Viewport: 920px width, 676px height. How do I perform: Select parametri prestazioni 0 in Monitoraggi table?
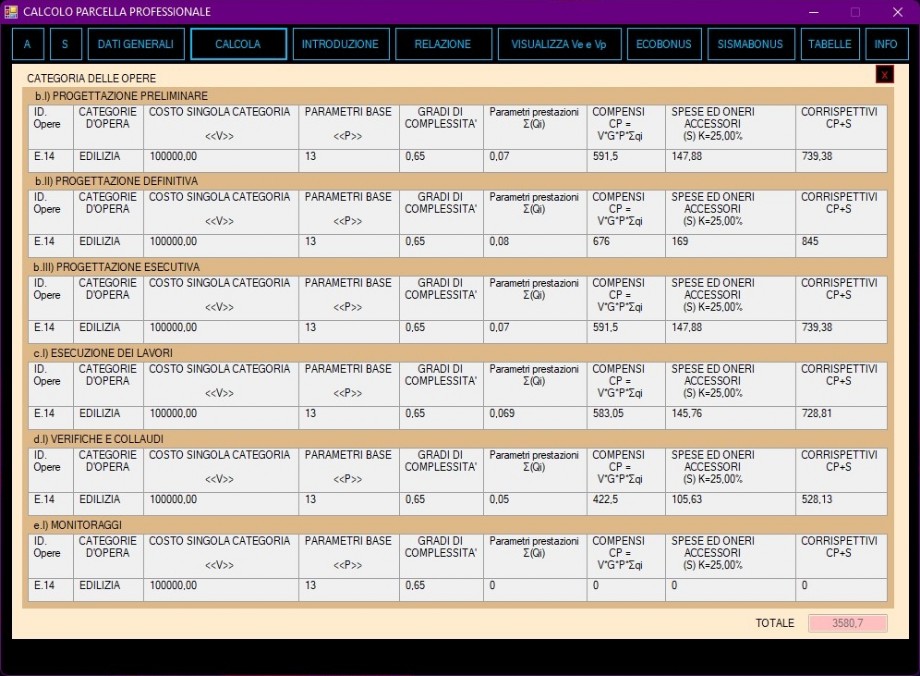(x=535, y=590)
